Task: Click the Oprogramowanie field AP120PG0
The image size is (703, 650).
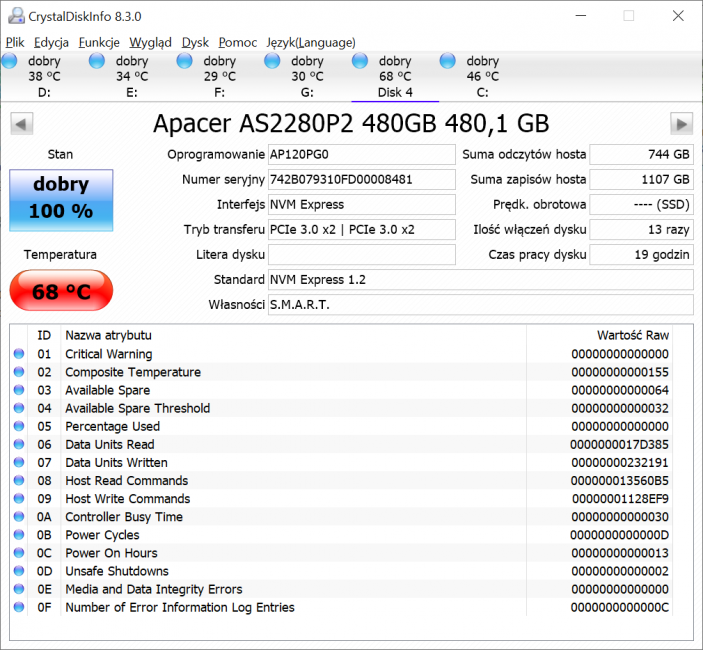Action: [361, 154]
